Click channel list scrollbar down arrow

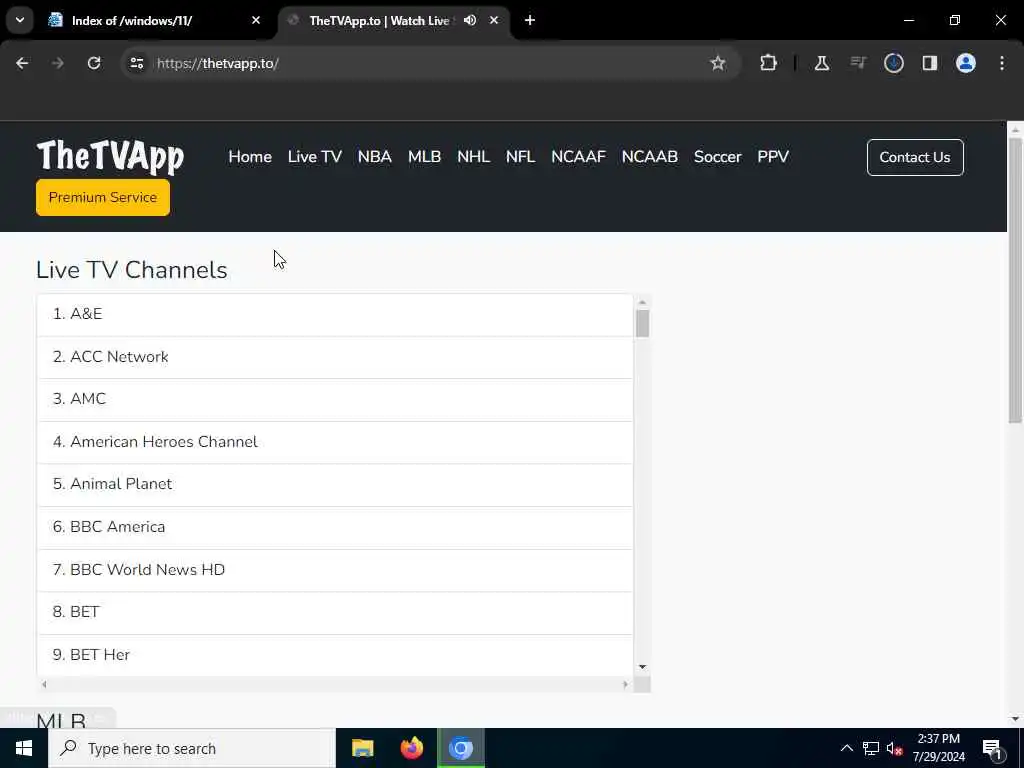[x=642, y=667]
